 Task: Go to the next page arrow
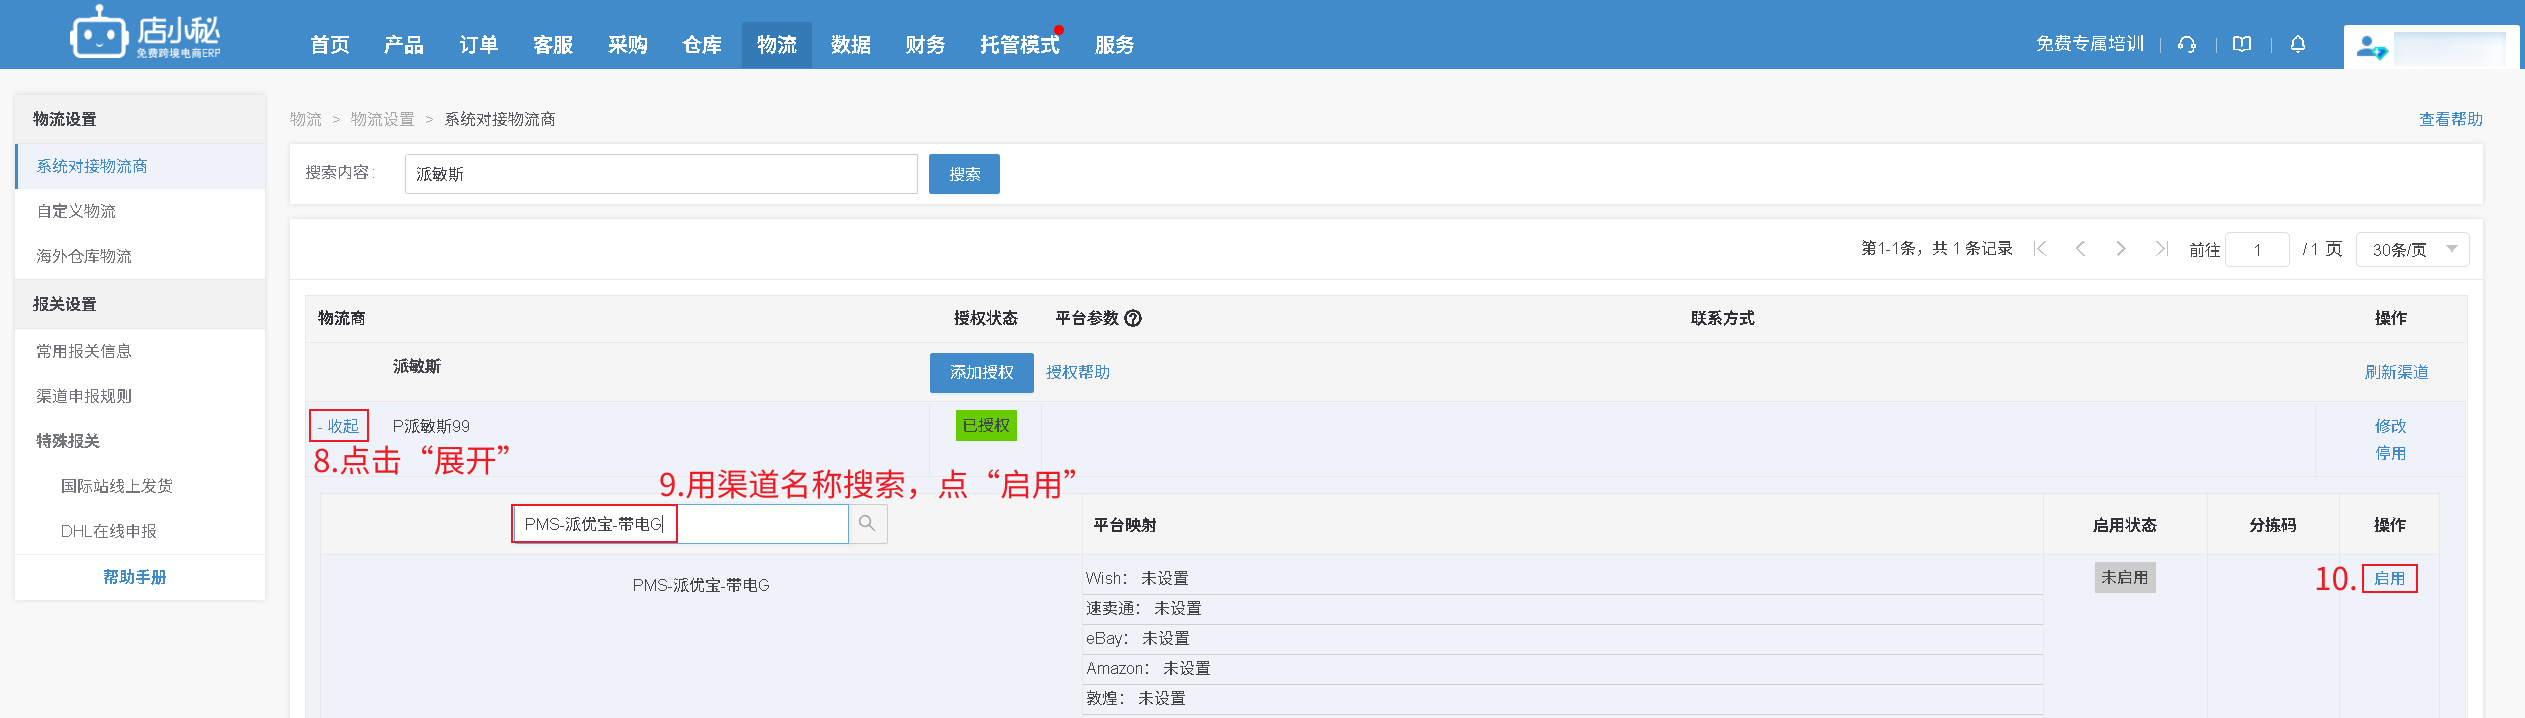(2120, 249)
